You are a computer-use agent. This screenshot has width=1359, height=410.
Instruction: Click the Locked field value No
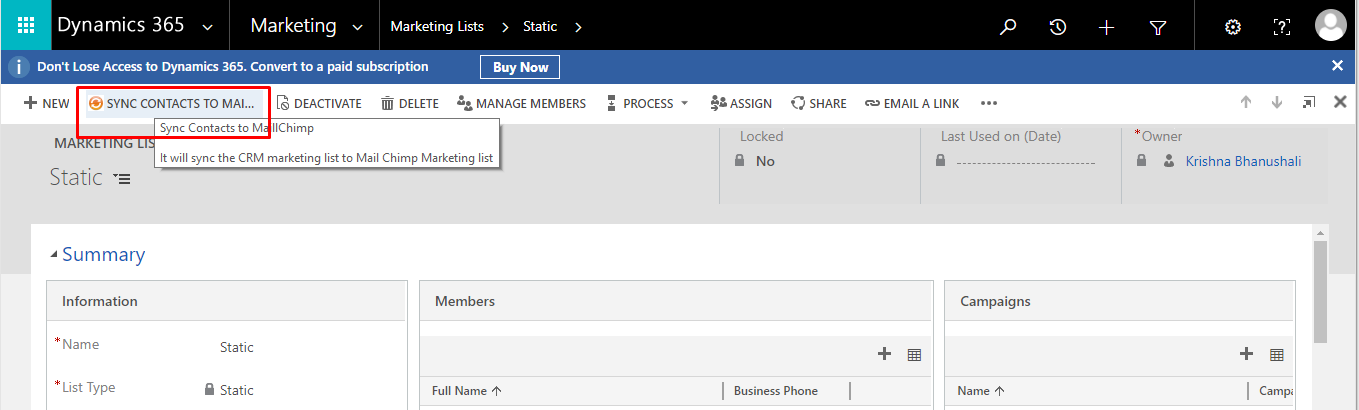[x=765, y=161]
